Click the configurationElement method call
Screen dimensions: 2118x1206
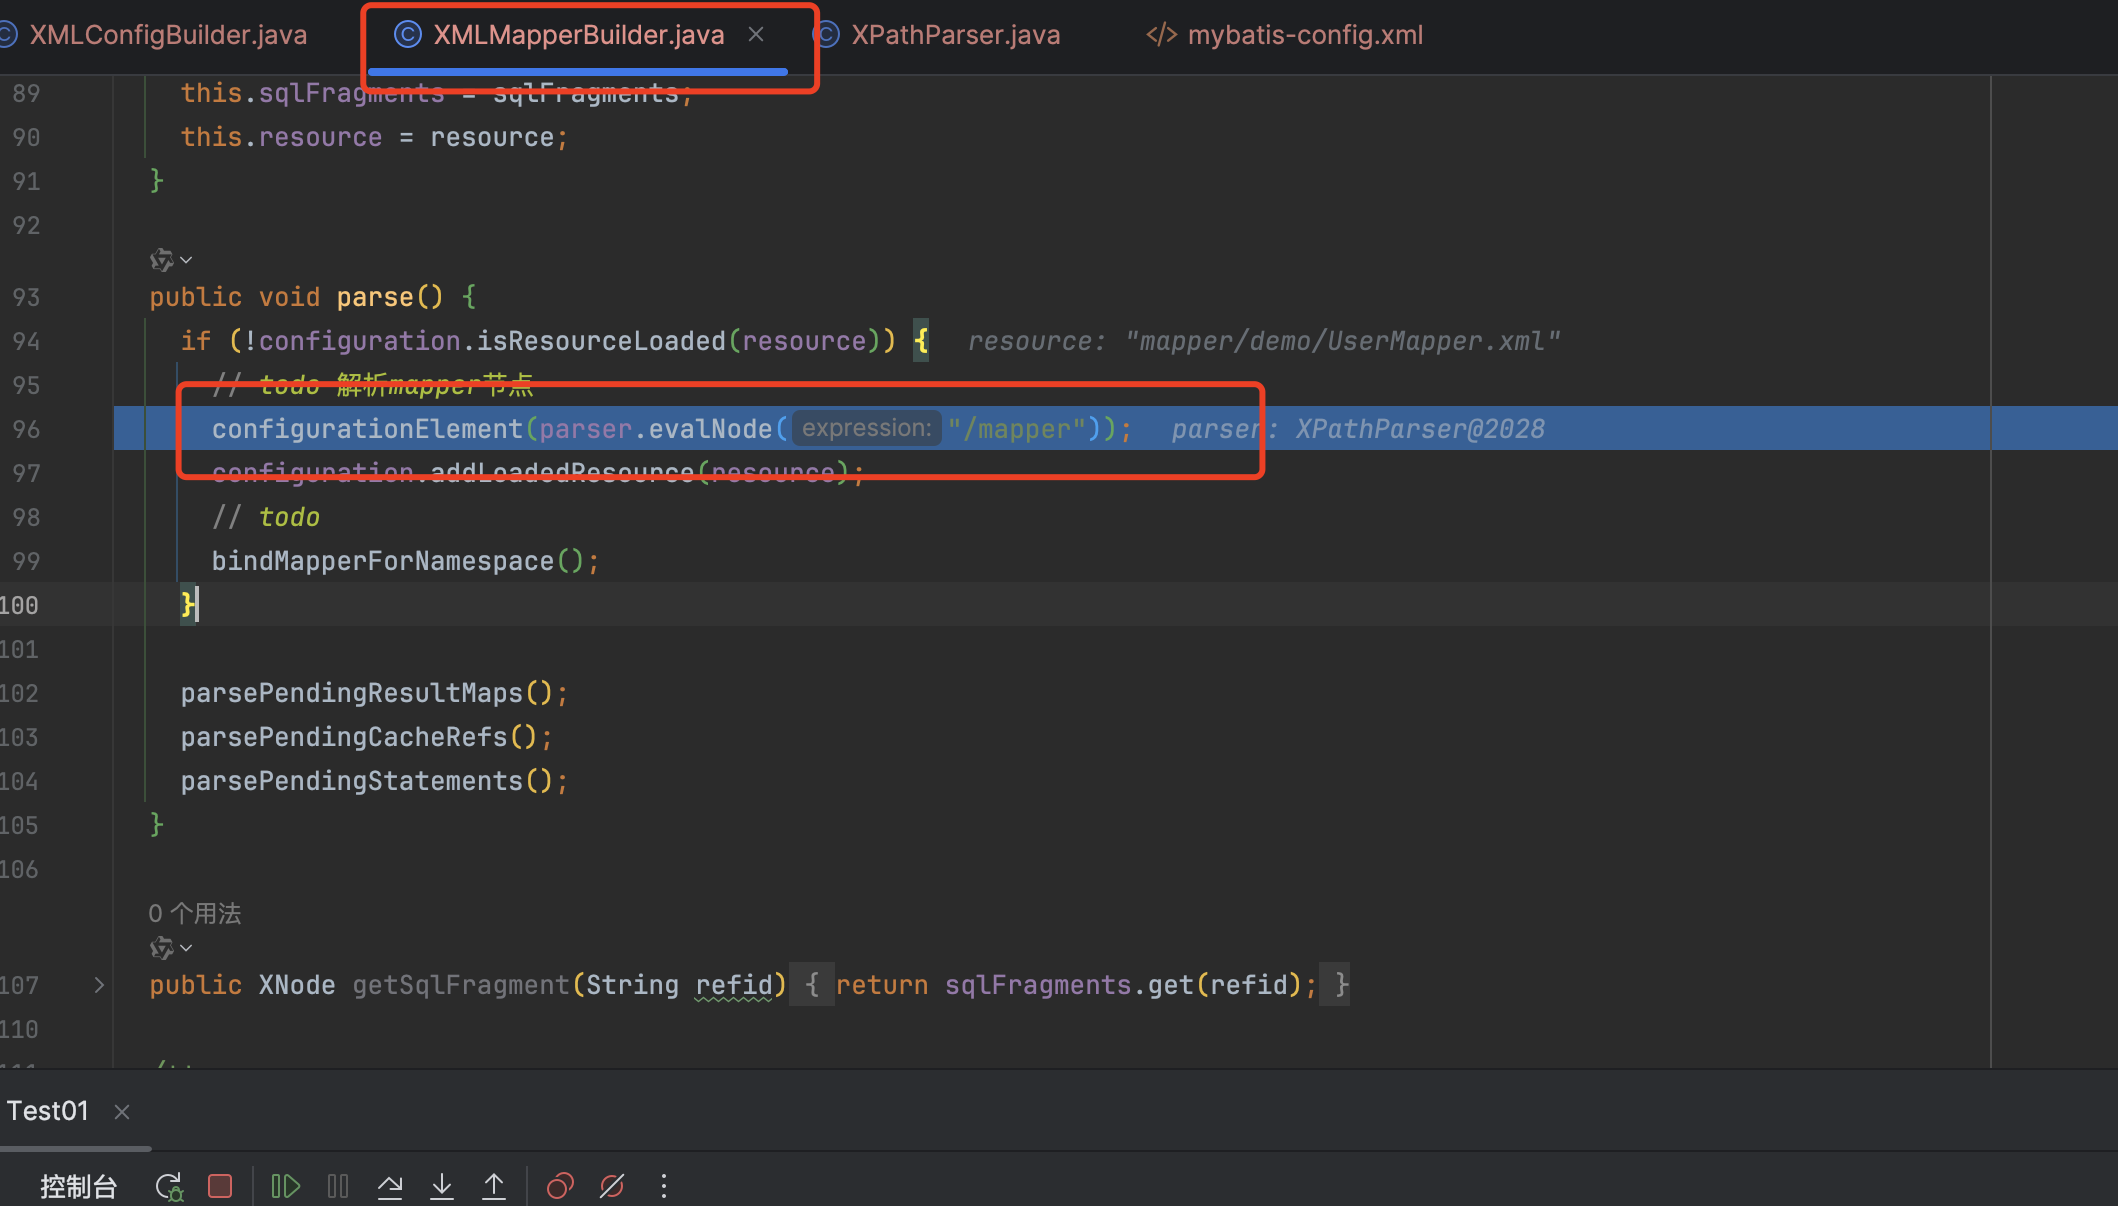[367, 429]
